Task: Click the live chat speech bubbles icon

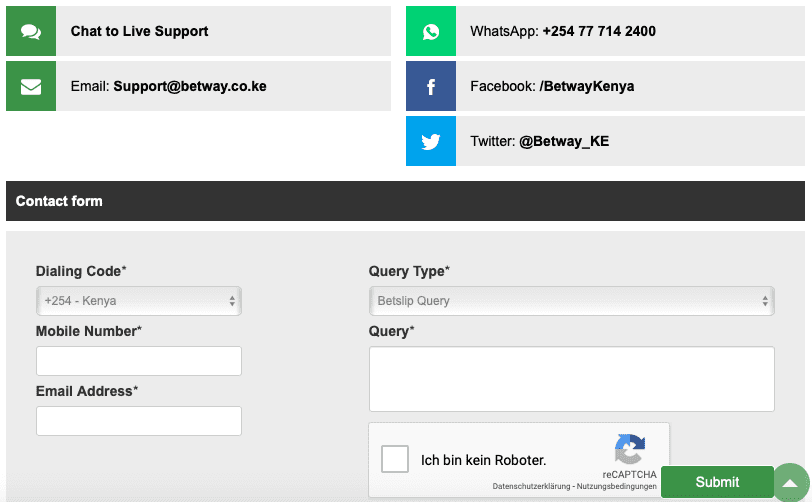Action: [x=31, y=32]
